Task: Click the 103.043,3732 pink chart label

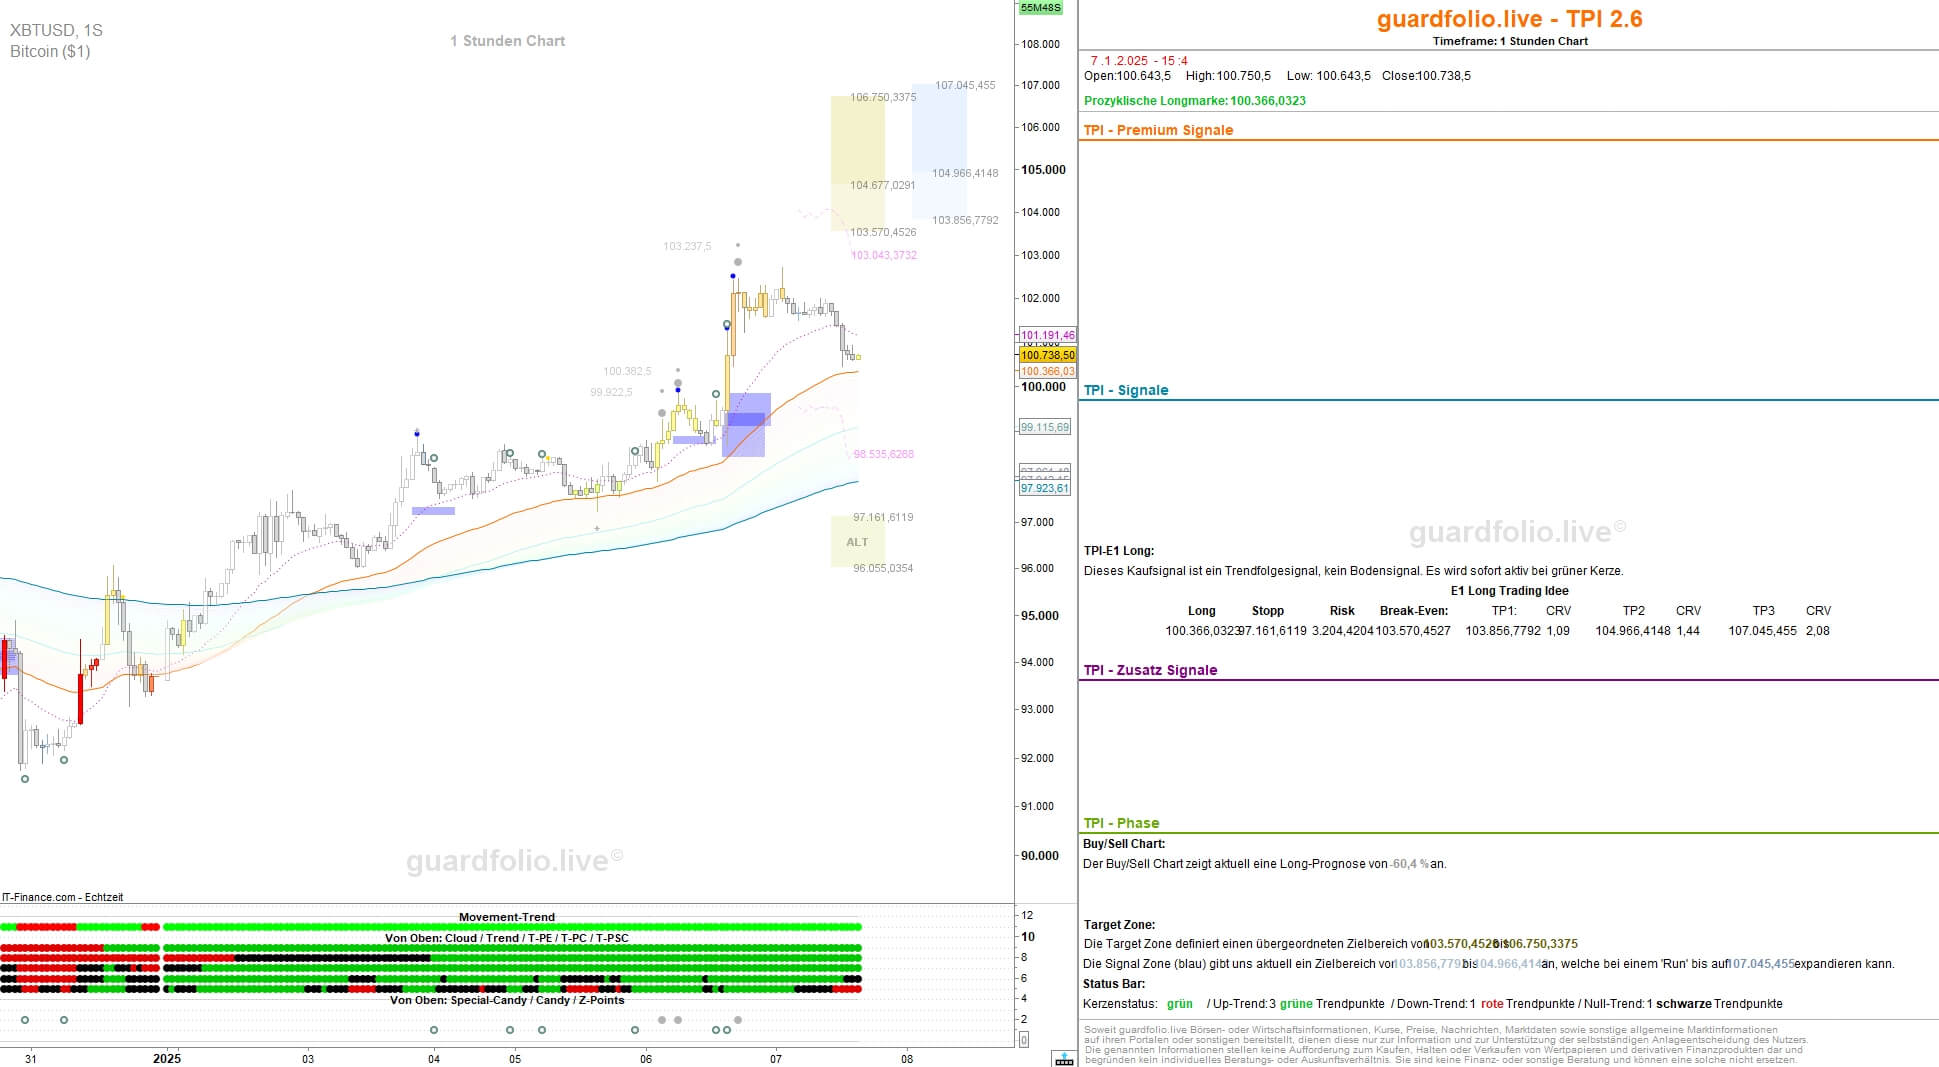Action: pos(884,255)
